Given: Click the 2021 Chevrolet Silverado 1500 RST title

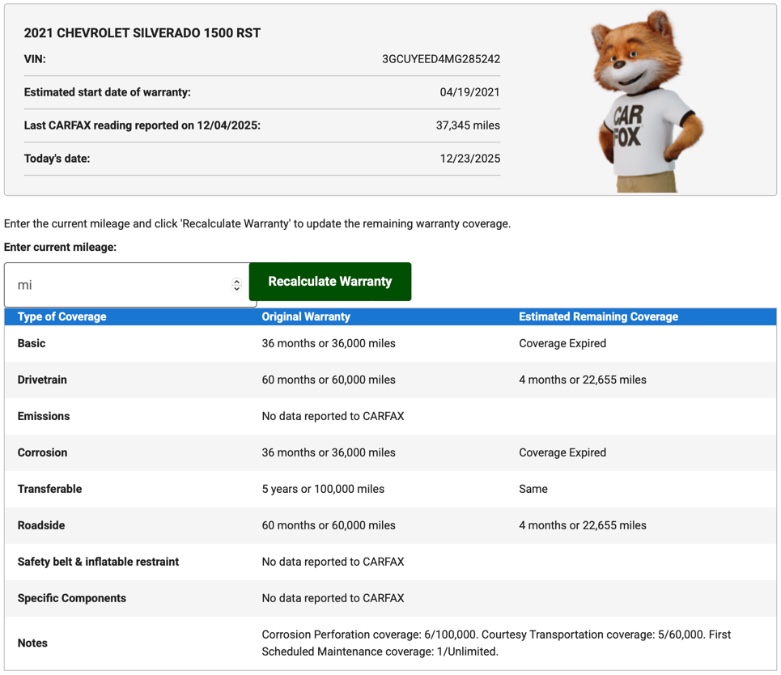Looking at the screenshot, I should 142,33.
